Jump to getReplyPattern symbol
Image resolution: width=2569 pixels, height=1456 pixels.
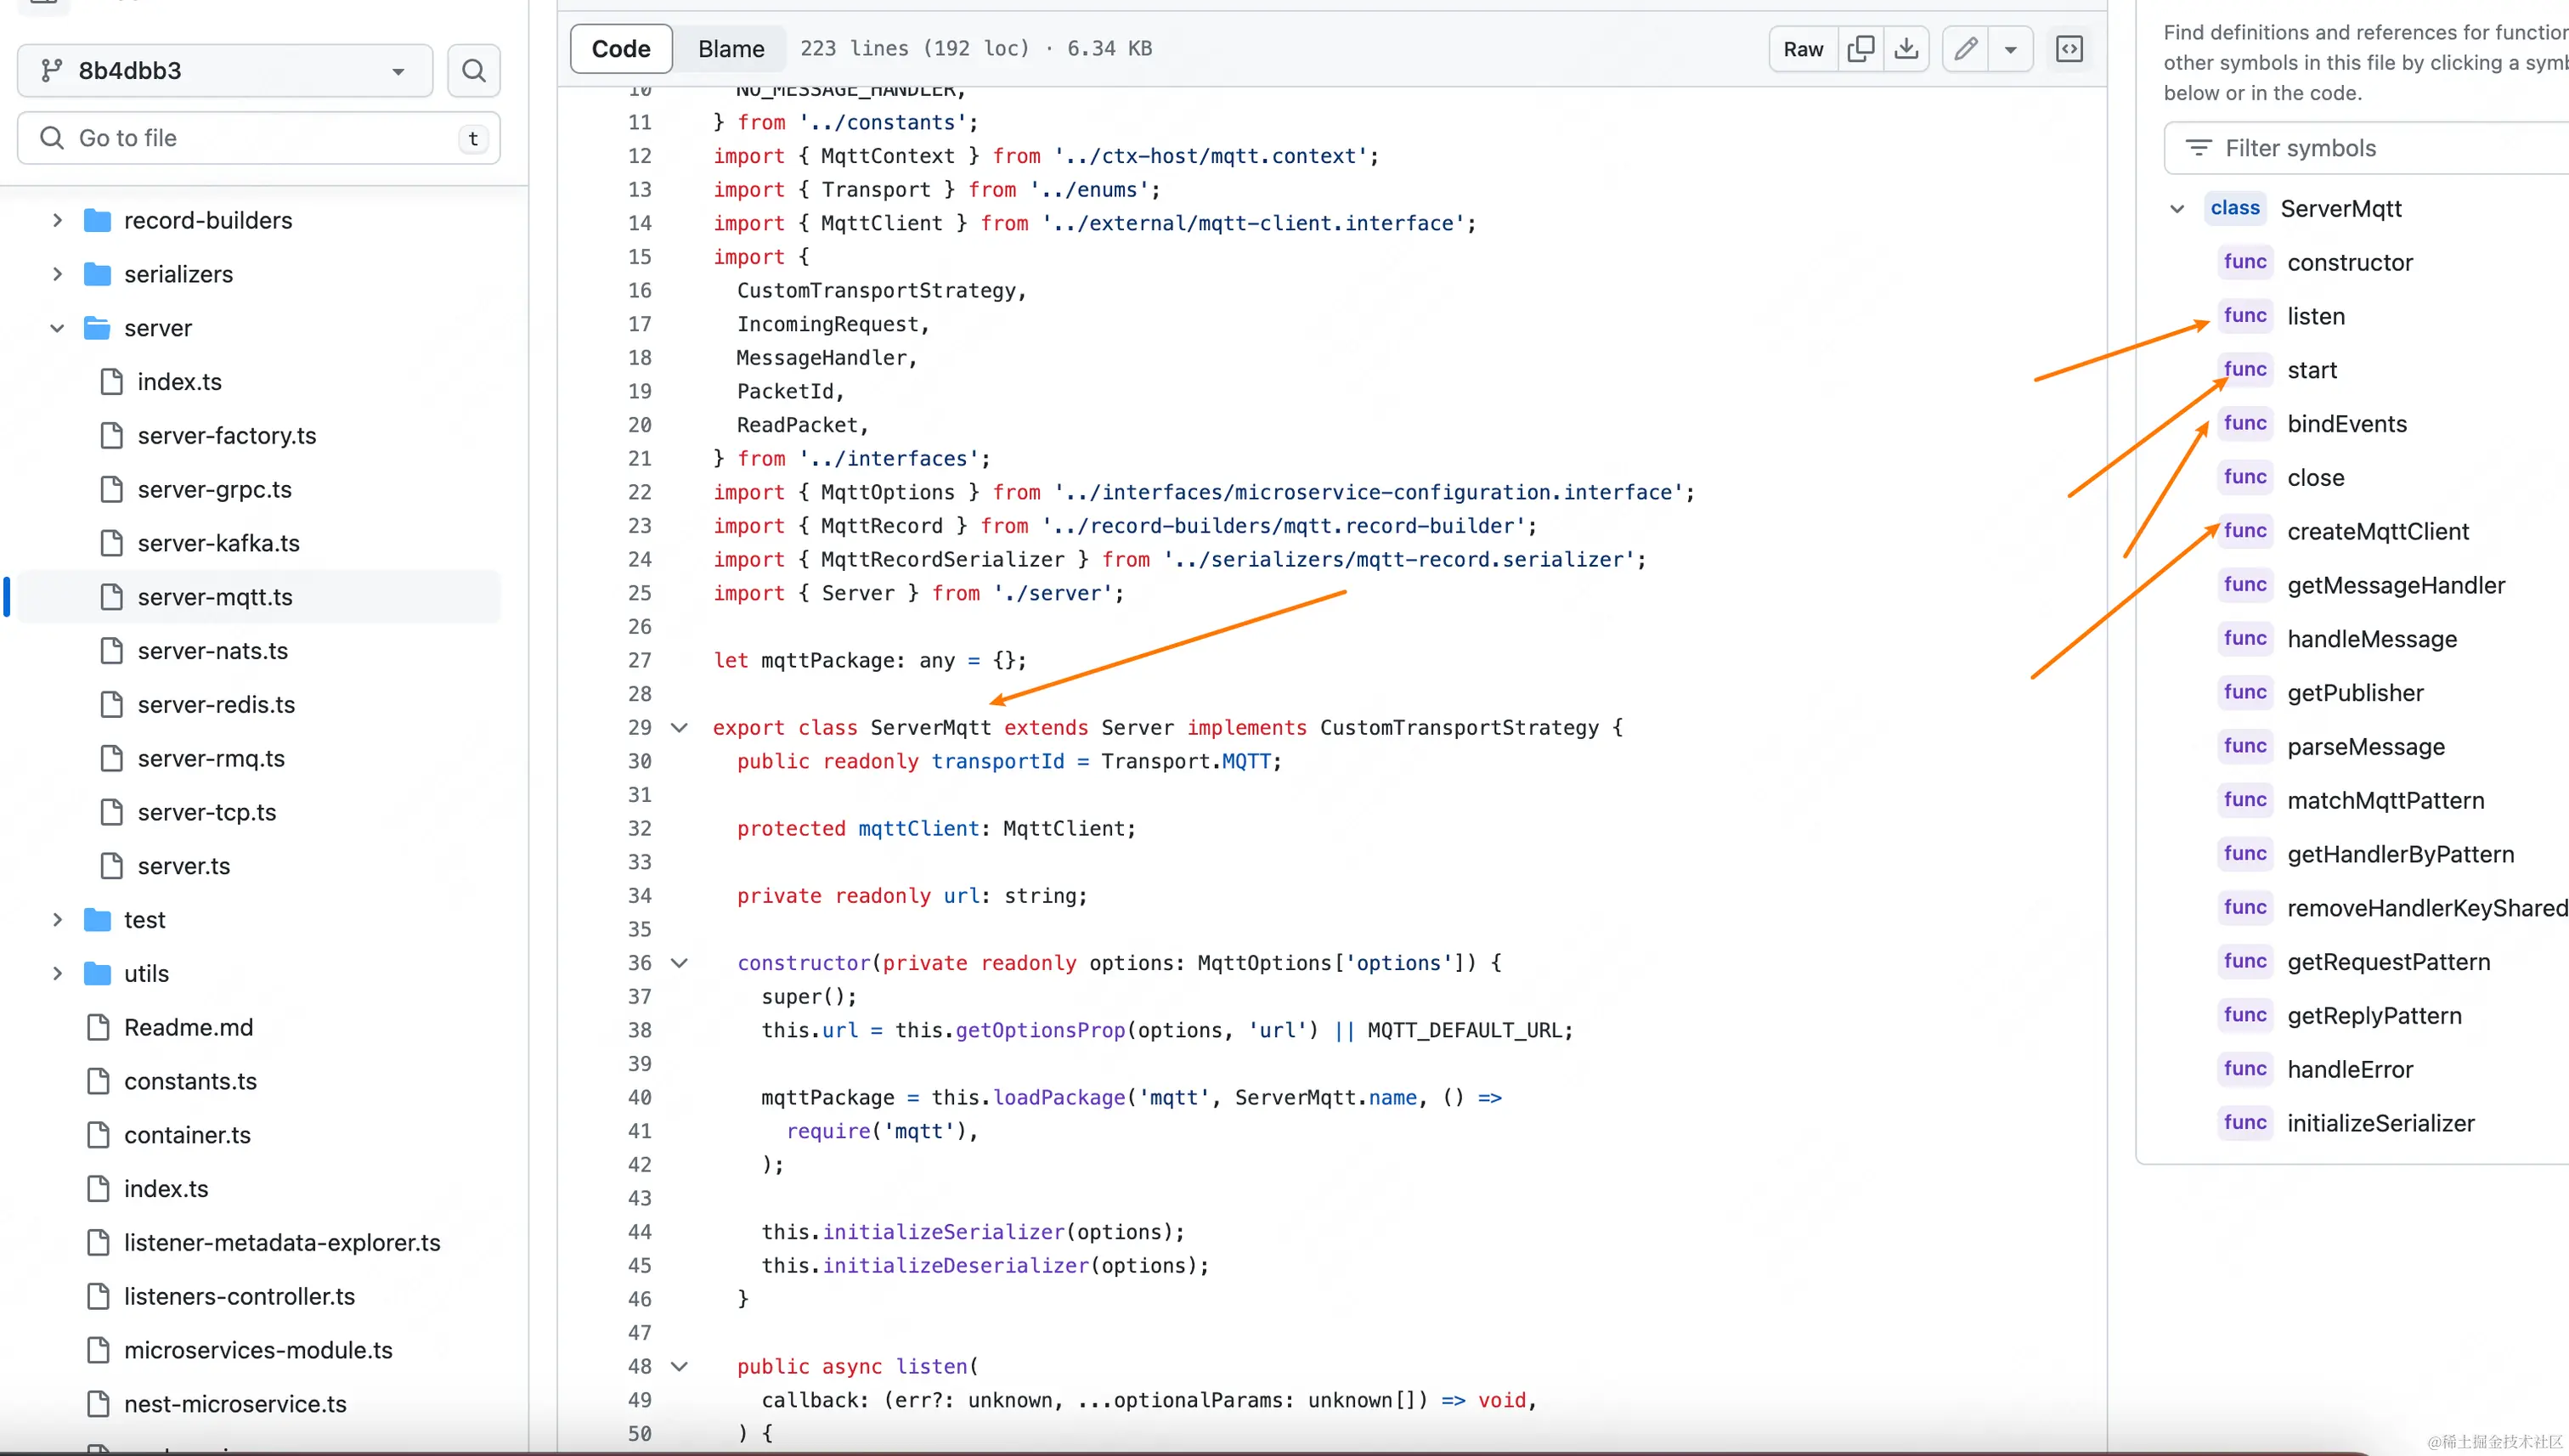(2375, 1017)
